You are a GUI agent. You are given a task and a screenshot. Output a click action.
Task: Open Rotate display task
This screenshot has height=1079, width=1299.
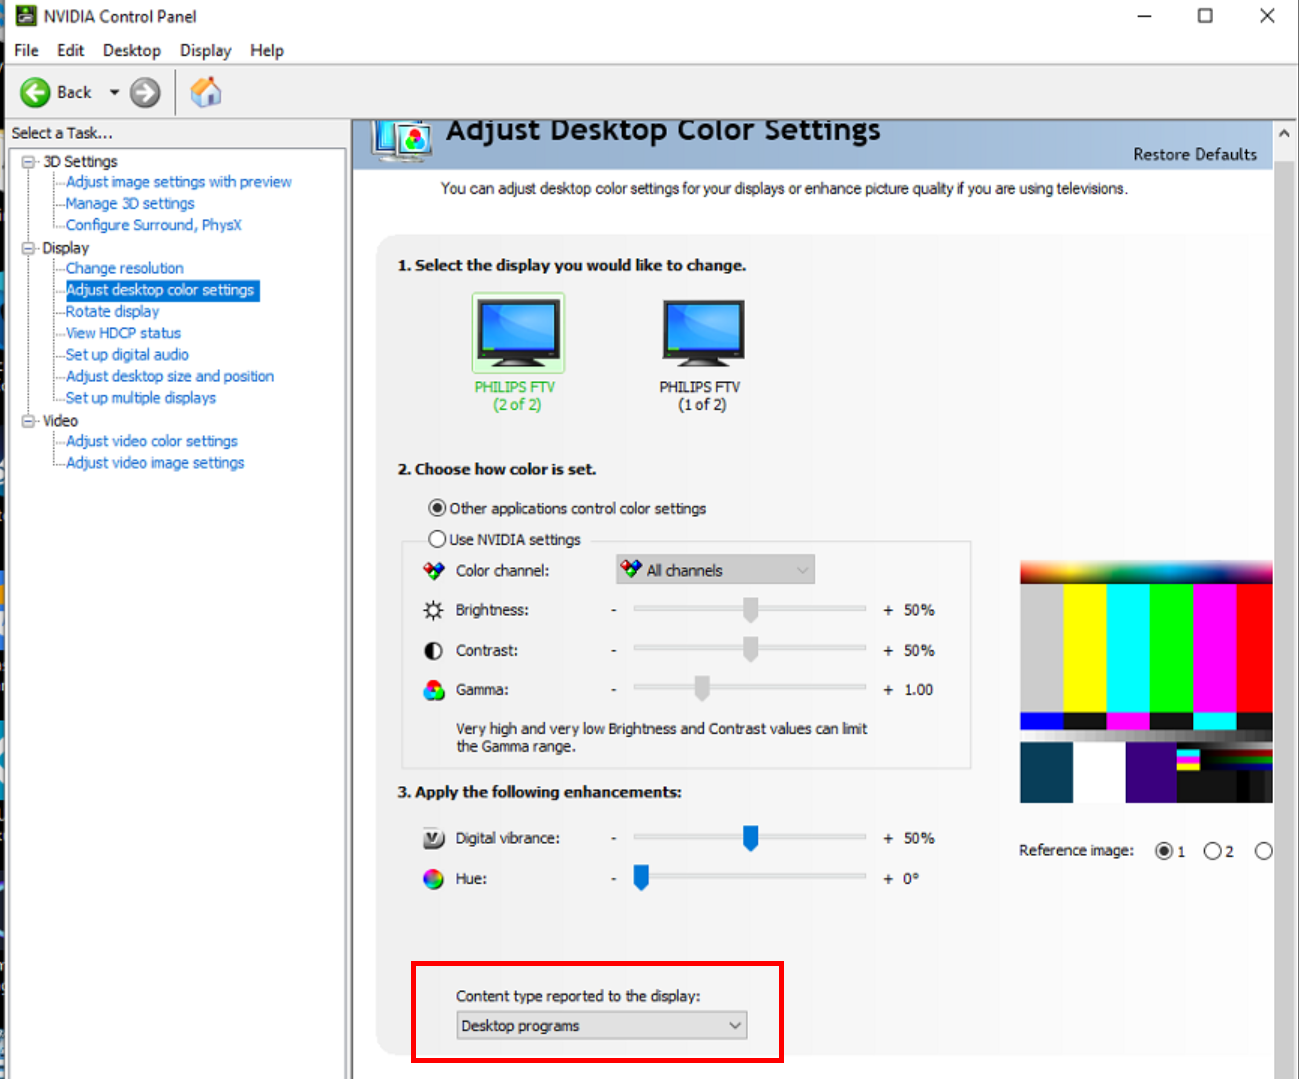pos(113,311)
